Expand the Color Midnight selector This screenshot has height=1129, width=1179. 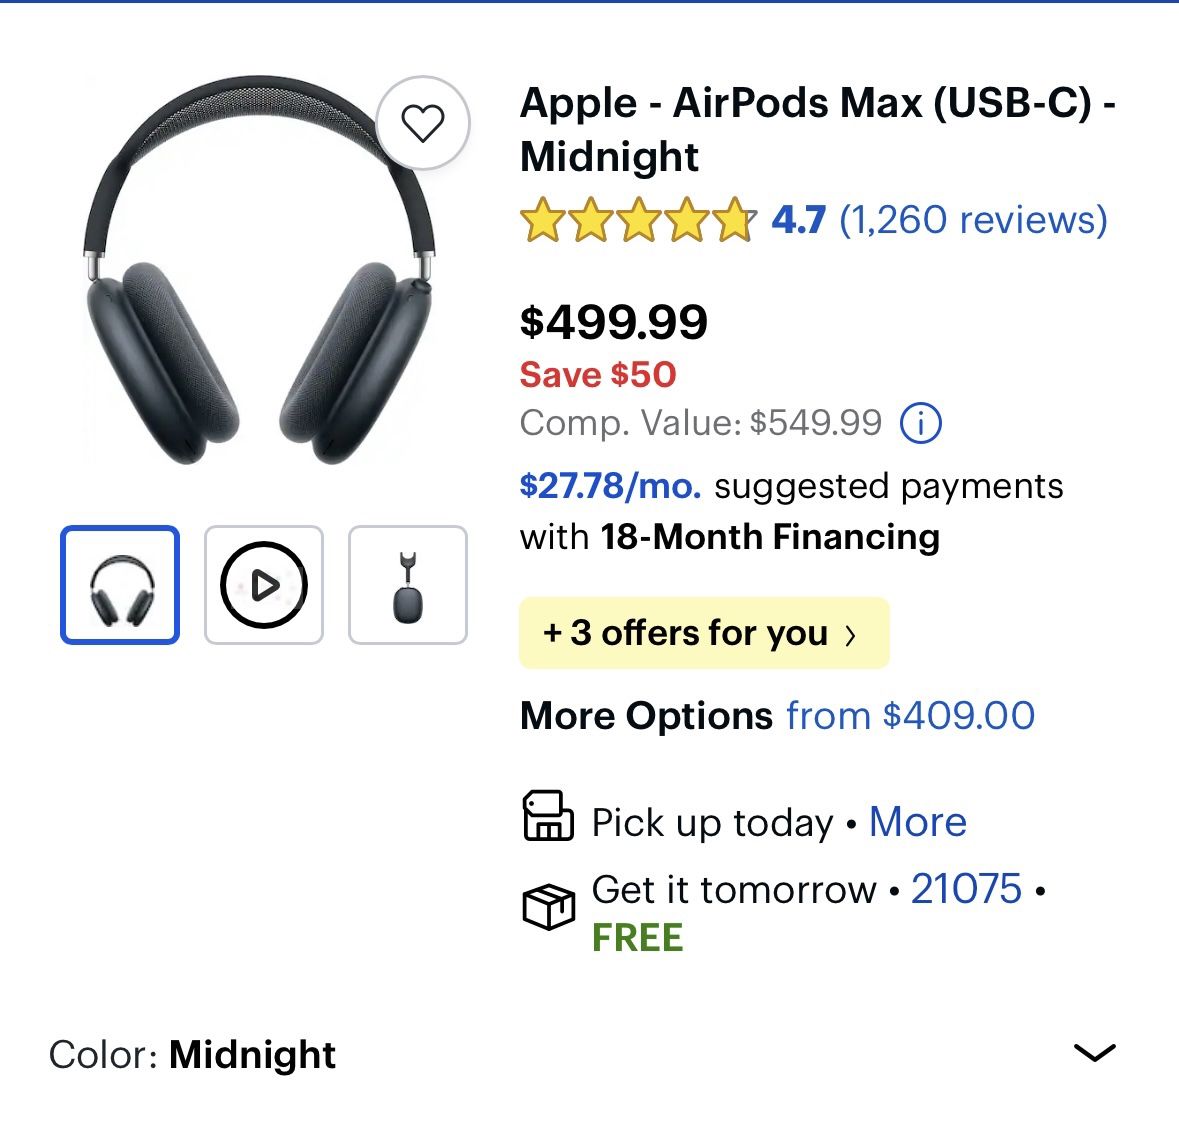1096,1053
